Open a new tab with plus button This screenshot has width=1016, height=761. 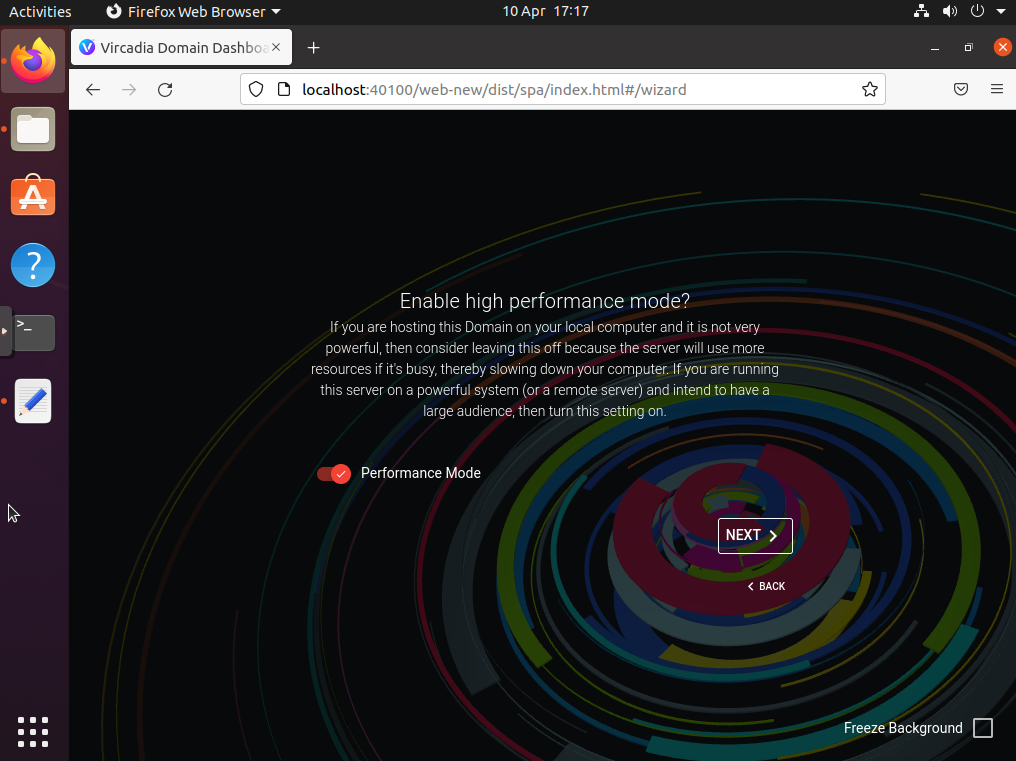point(314,48)
